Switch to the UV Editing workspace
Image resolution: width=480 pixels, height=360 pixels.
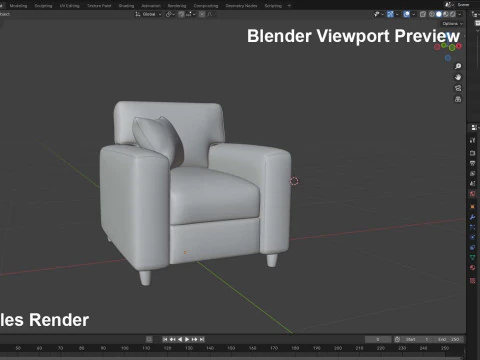tap(70, 6)
